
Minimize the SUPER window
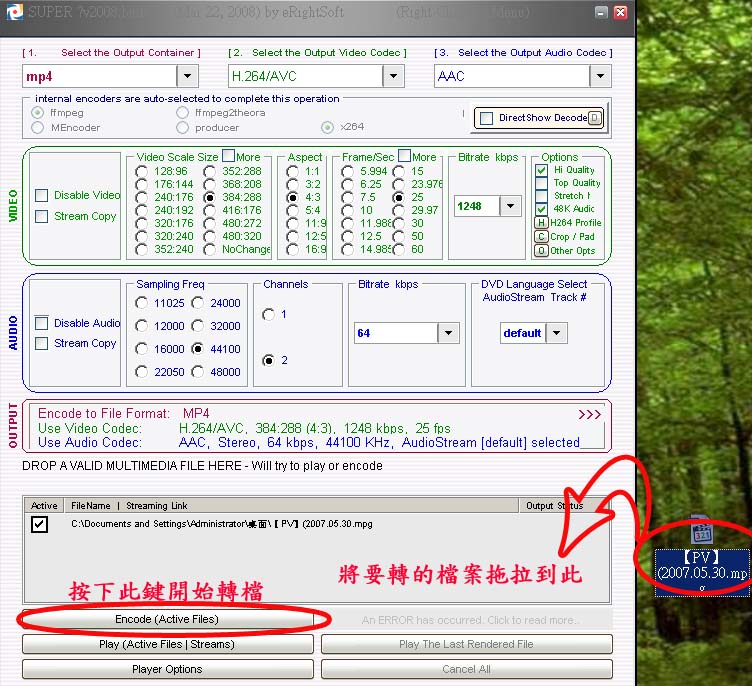tap(601, 12)
